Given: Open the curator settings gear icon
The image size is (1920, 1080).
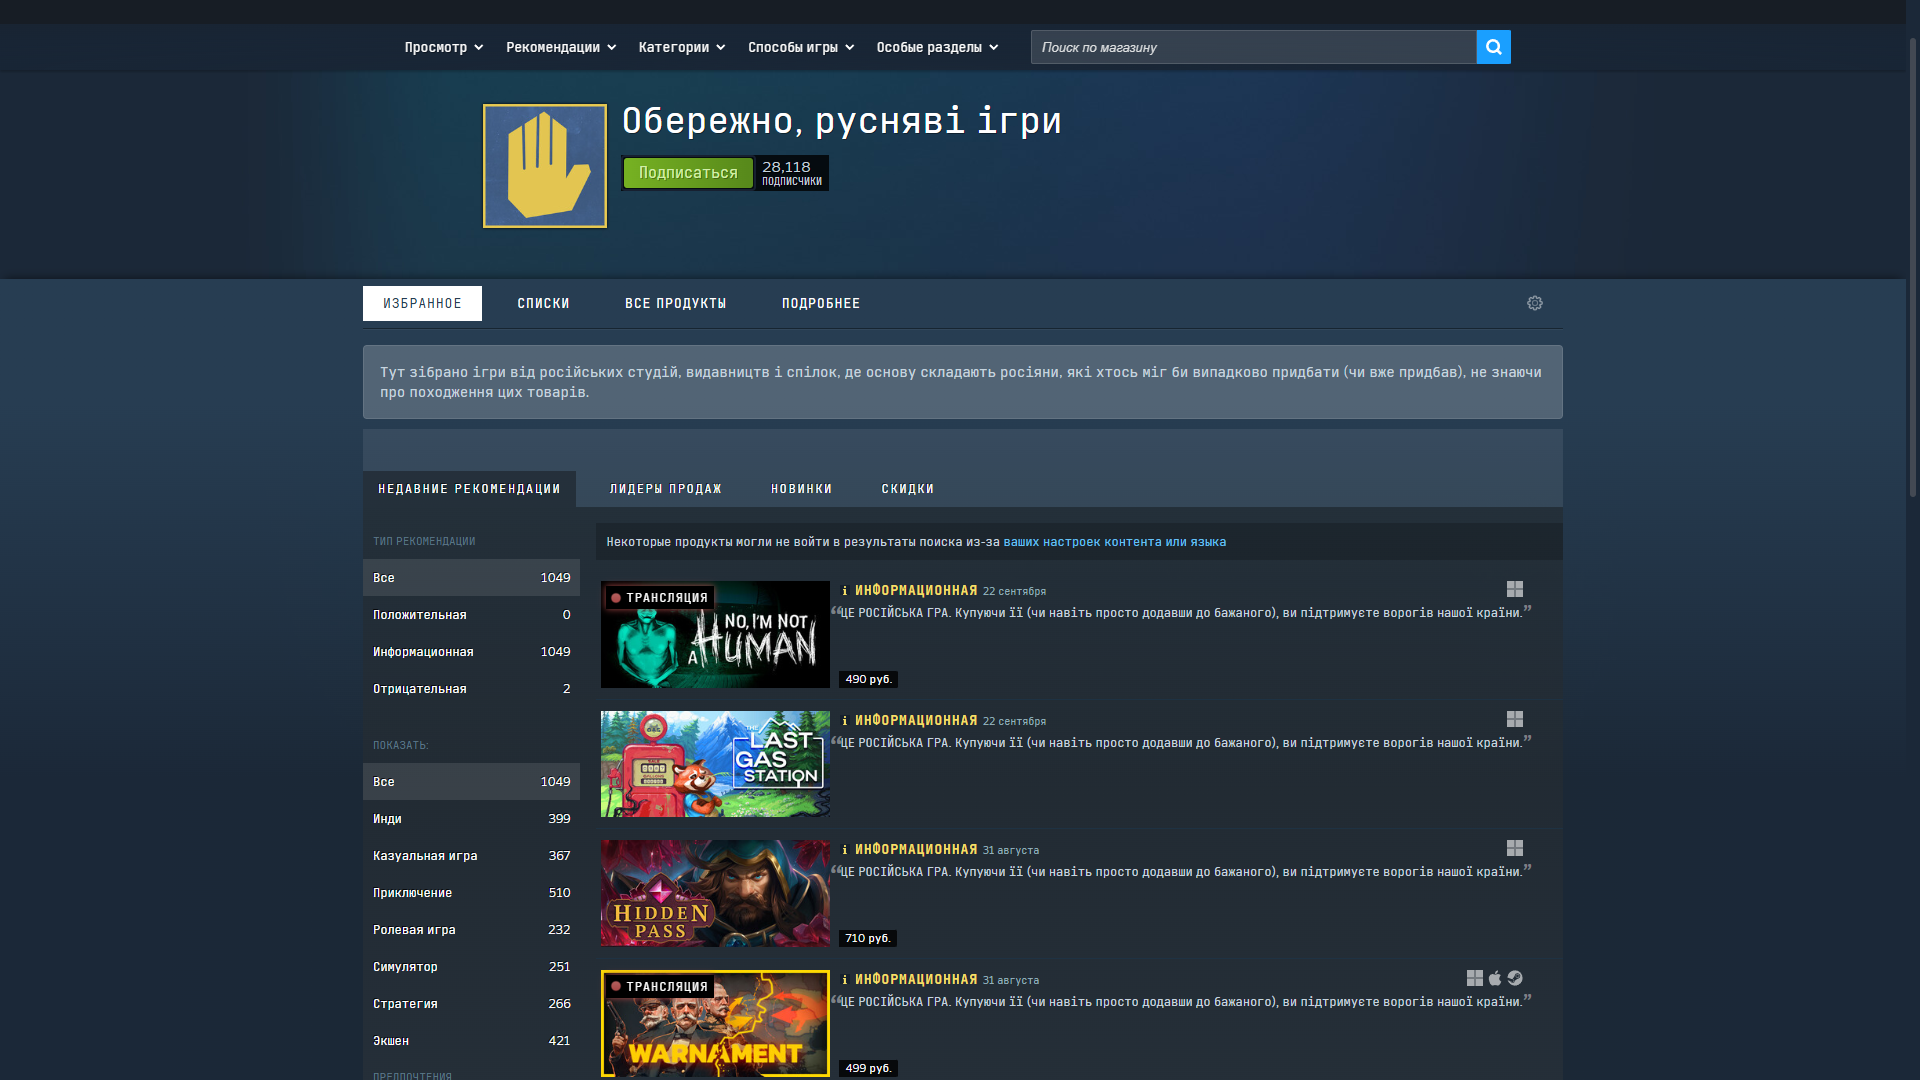Looking at the screenshot, I should 1534,303.
